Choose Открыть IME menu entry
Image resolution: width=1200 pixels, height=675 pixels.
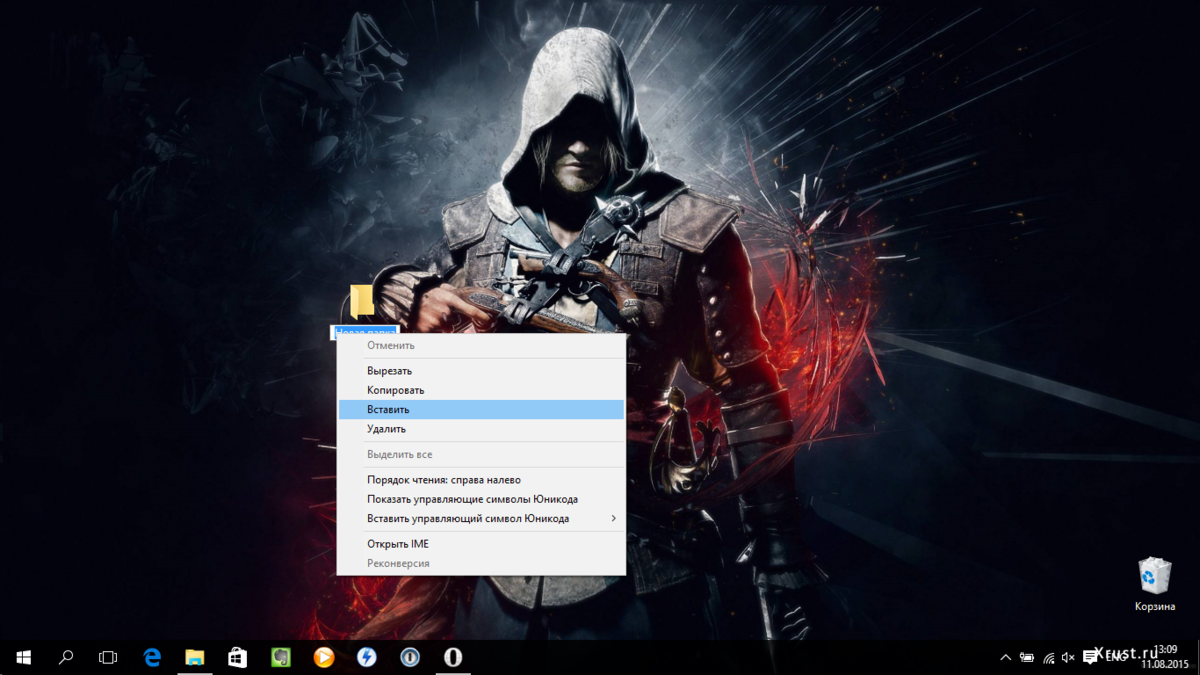(481, 544)
